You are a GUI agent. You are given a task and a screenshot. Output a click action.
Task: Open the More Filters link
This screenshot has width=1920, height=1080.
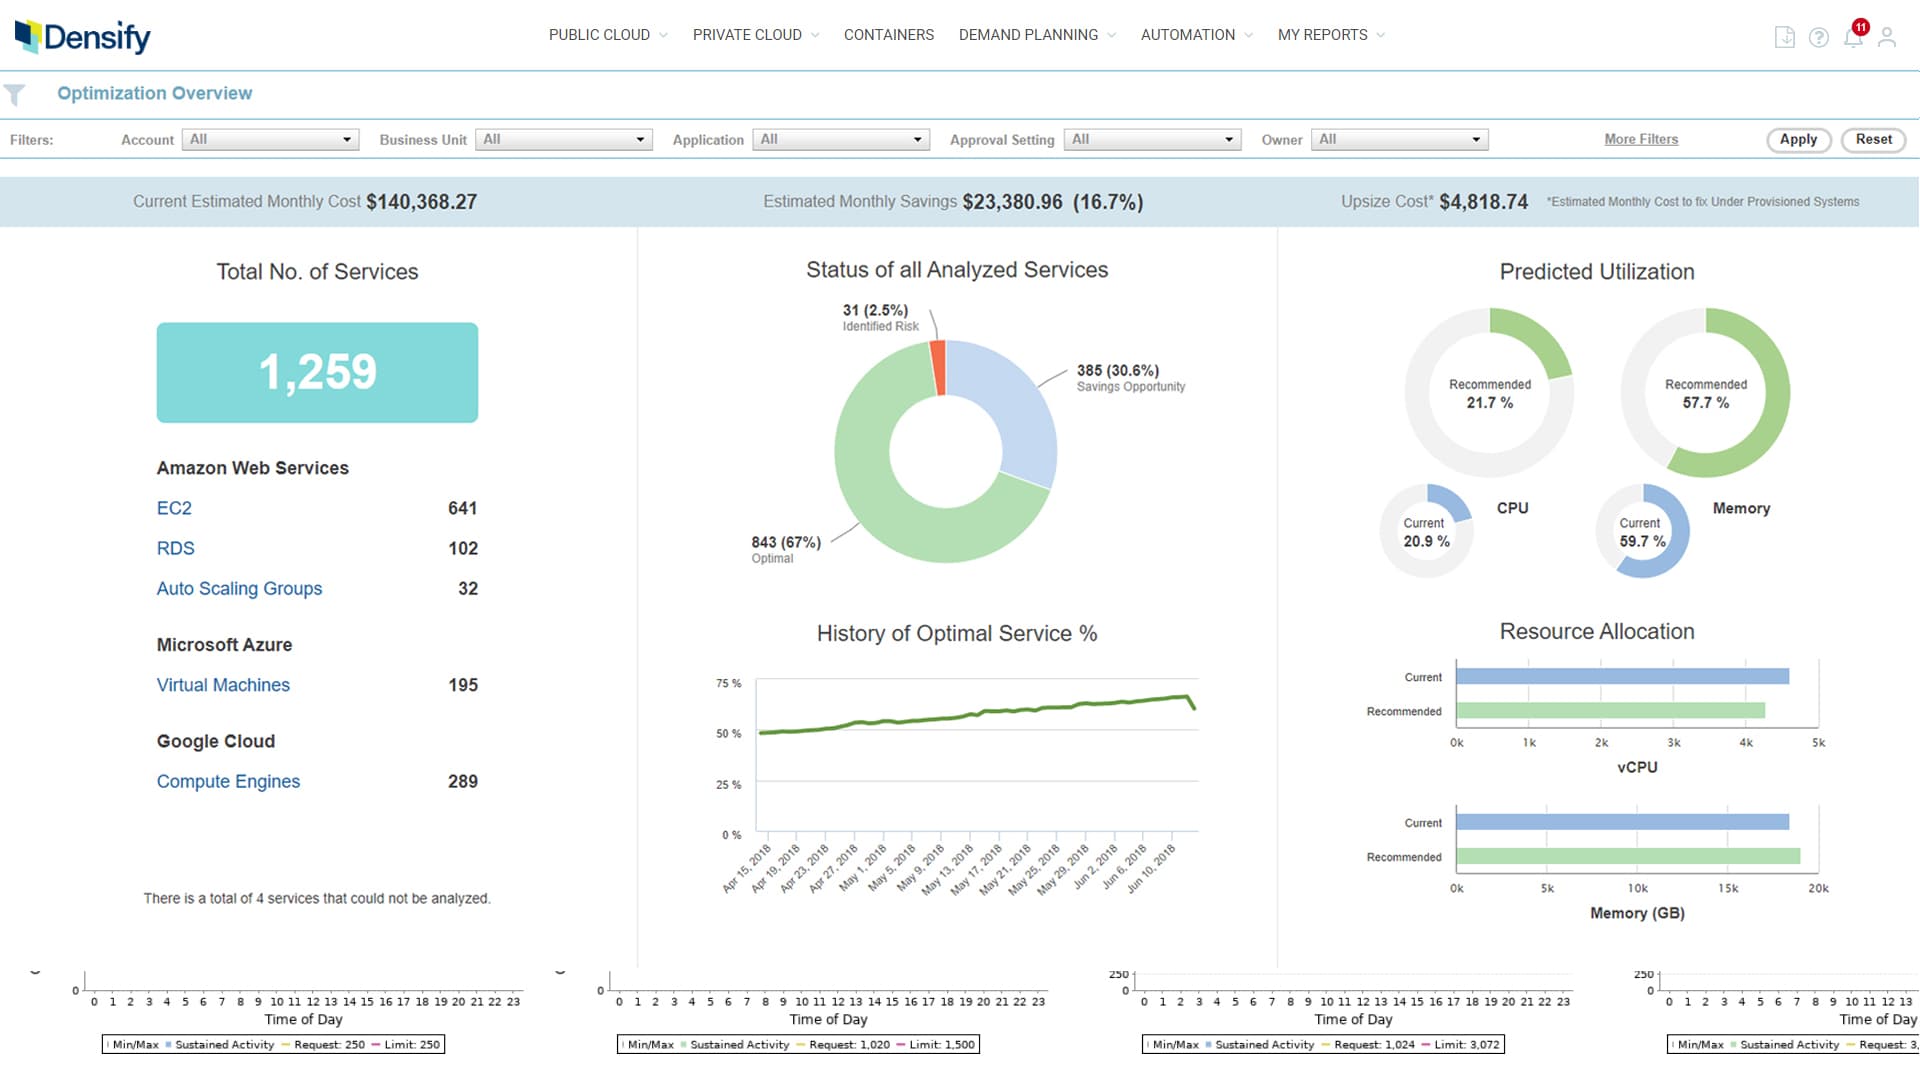1641,140
